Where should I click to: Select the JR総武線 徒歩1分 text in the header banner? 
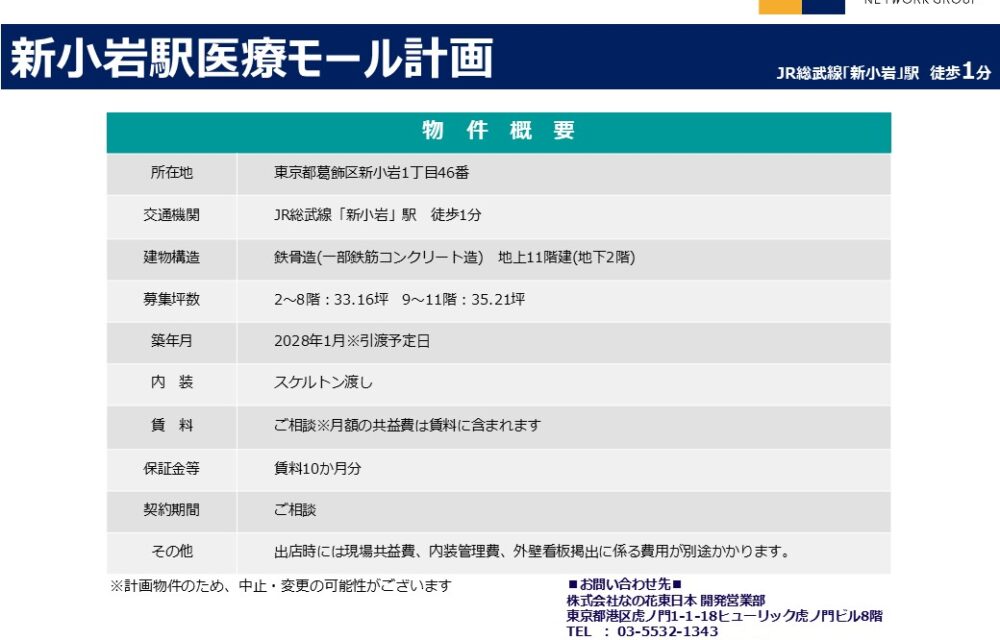[883, 72]
